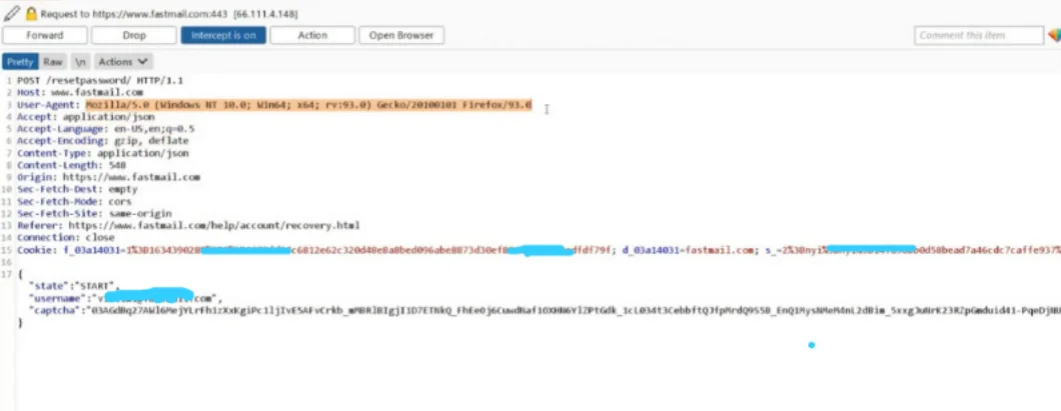1061x411 pixels.
Task: Expand the Actions dropdown
Action: click(x=123, y=62)
